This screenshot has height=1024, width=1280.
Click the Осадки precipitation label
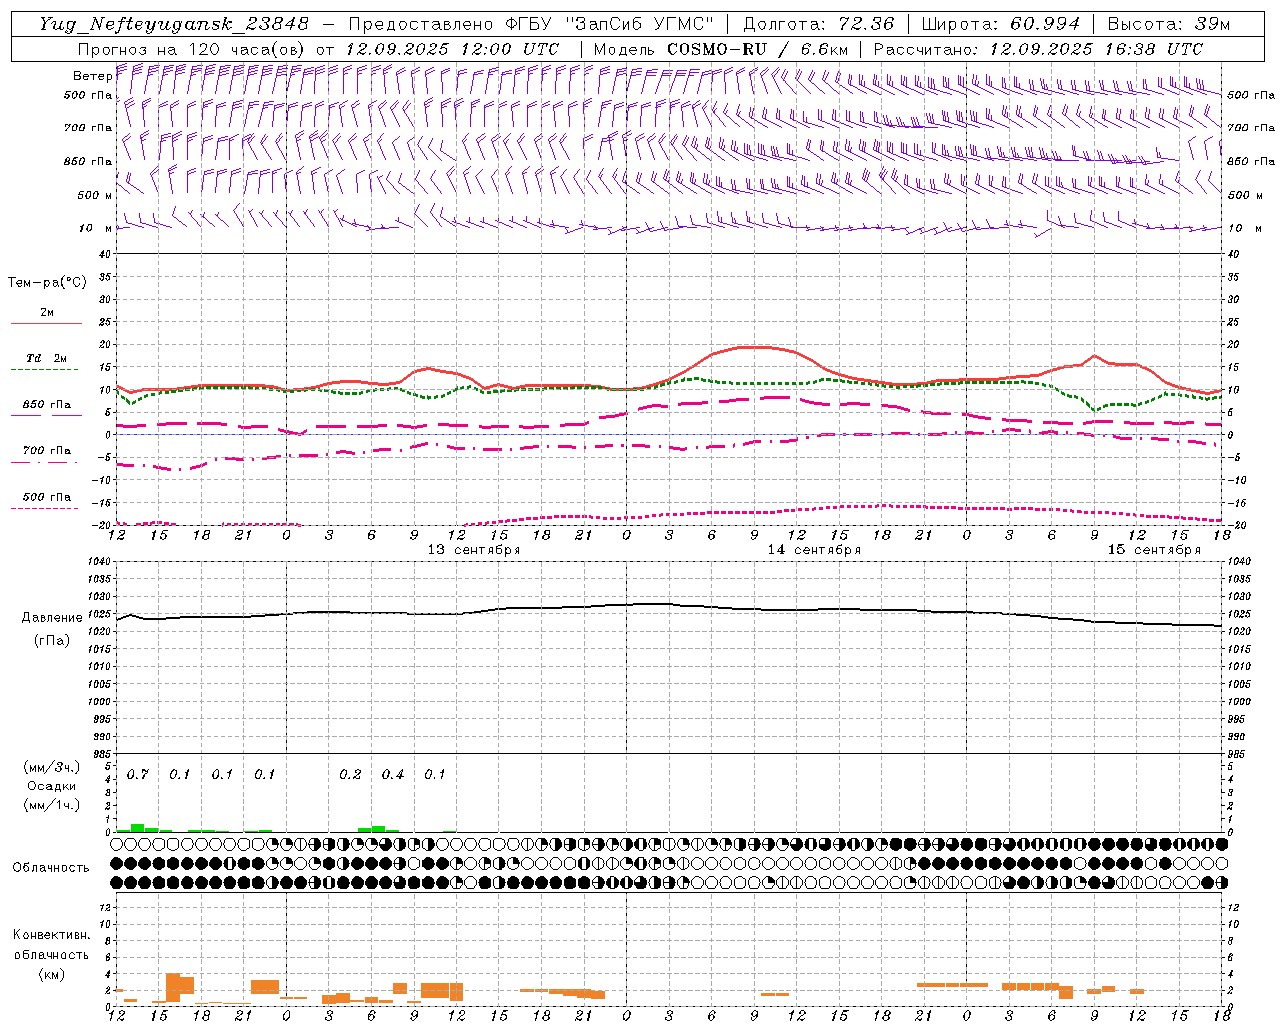(x=51, y=786)
